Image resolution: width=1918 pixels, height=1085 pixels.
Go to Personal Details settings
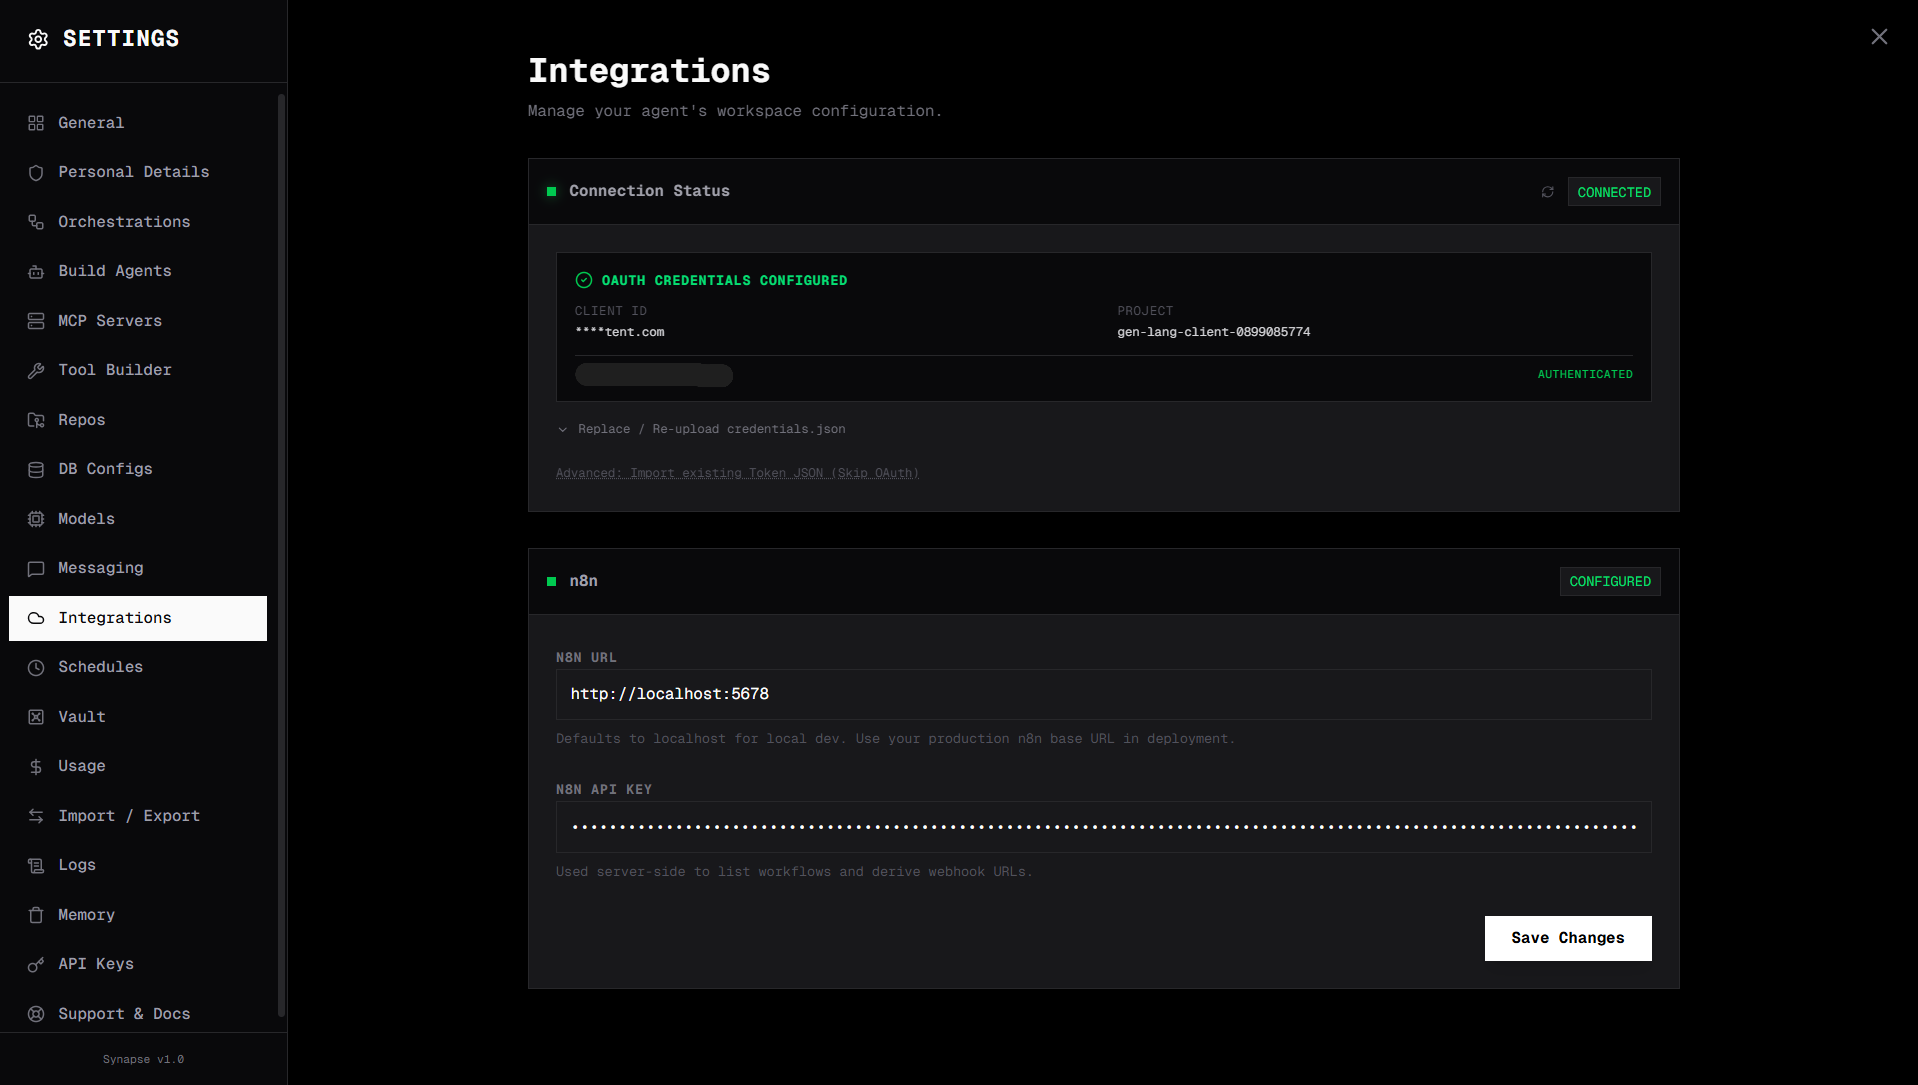coord(138,172)
